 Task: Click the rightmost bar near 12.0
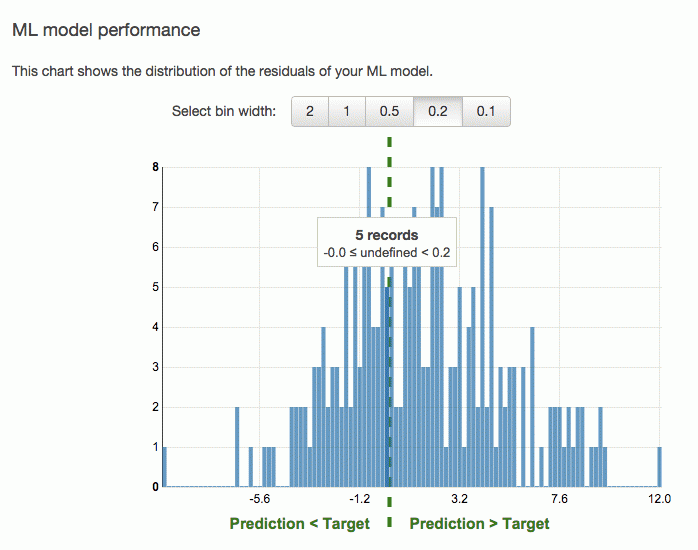(x=659, y=467)
